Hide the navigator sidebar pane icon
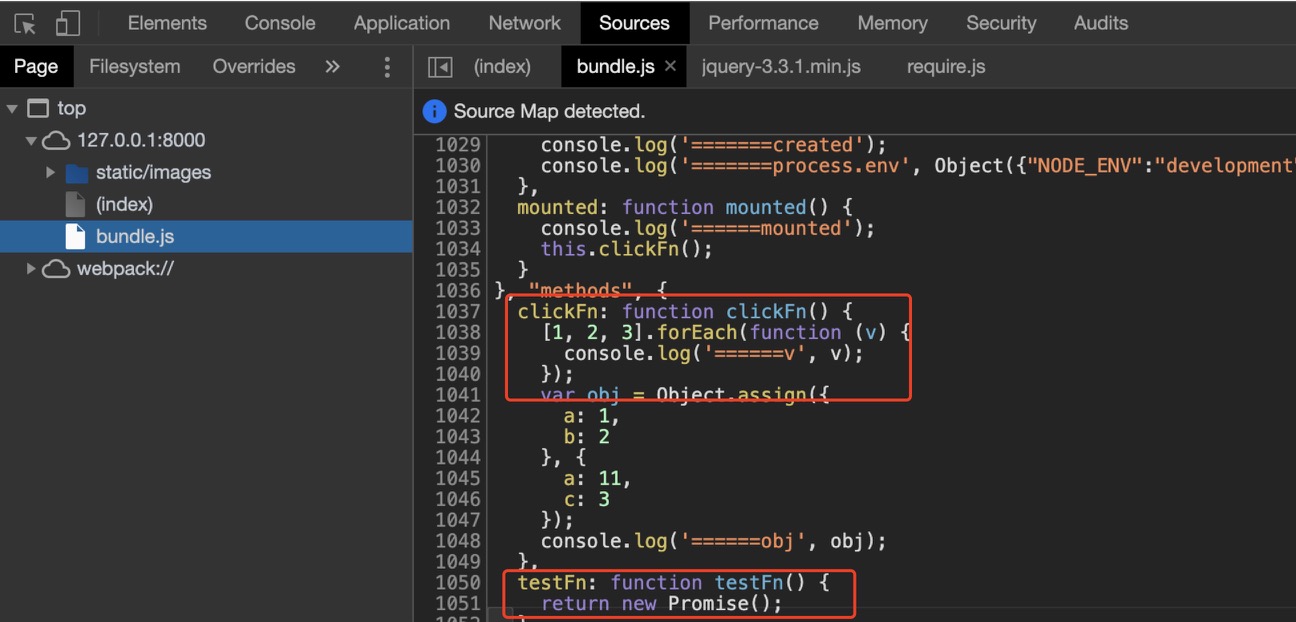Viewport: 1296px width, 622px height. point(440,67)
